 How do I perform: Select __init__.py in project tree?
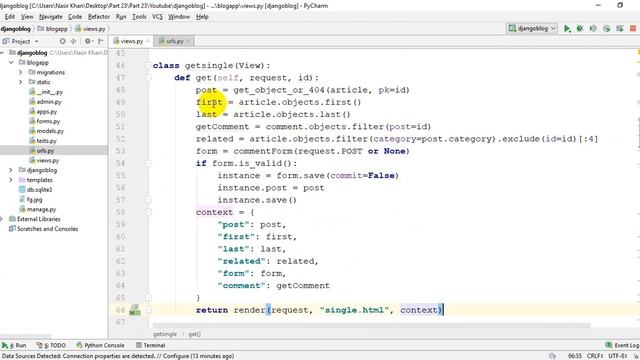point(46,92)
